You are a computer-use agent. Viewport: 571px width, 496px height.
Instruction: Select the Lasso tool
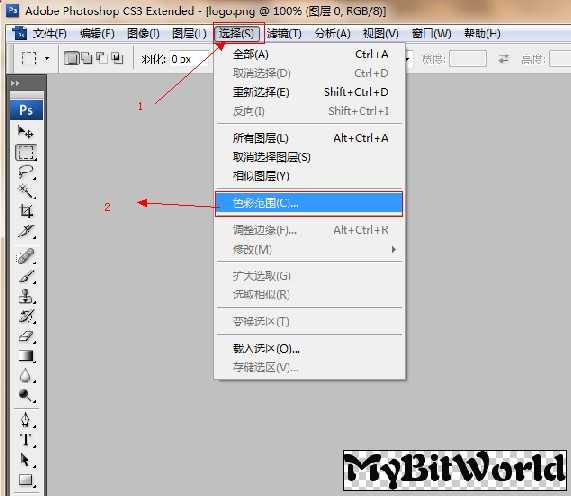point(25,172)
